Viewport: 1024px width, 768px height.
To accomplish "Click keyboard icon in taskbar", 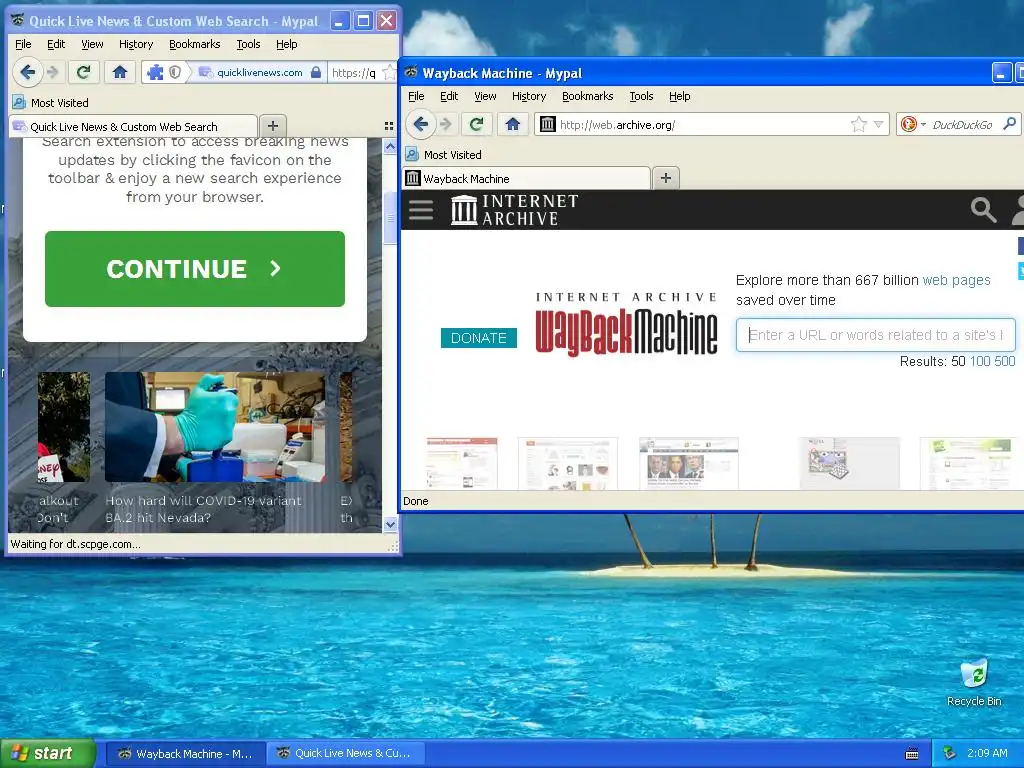I will point(912,754).
